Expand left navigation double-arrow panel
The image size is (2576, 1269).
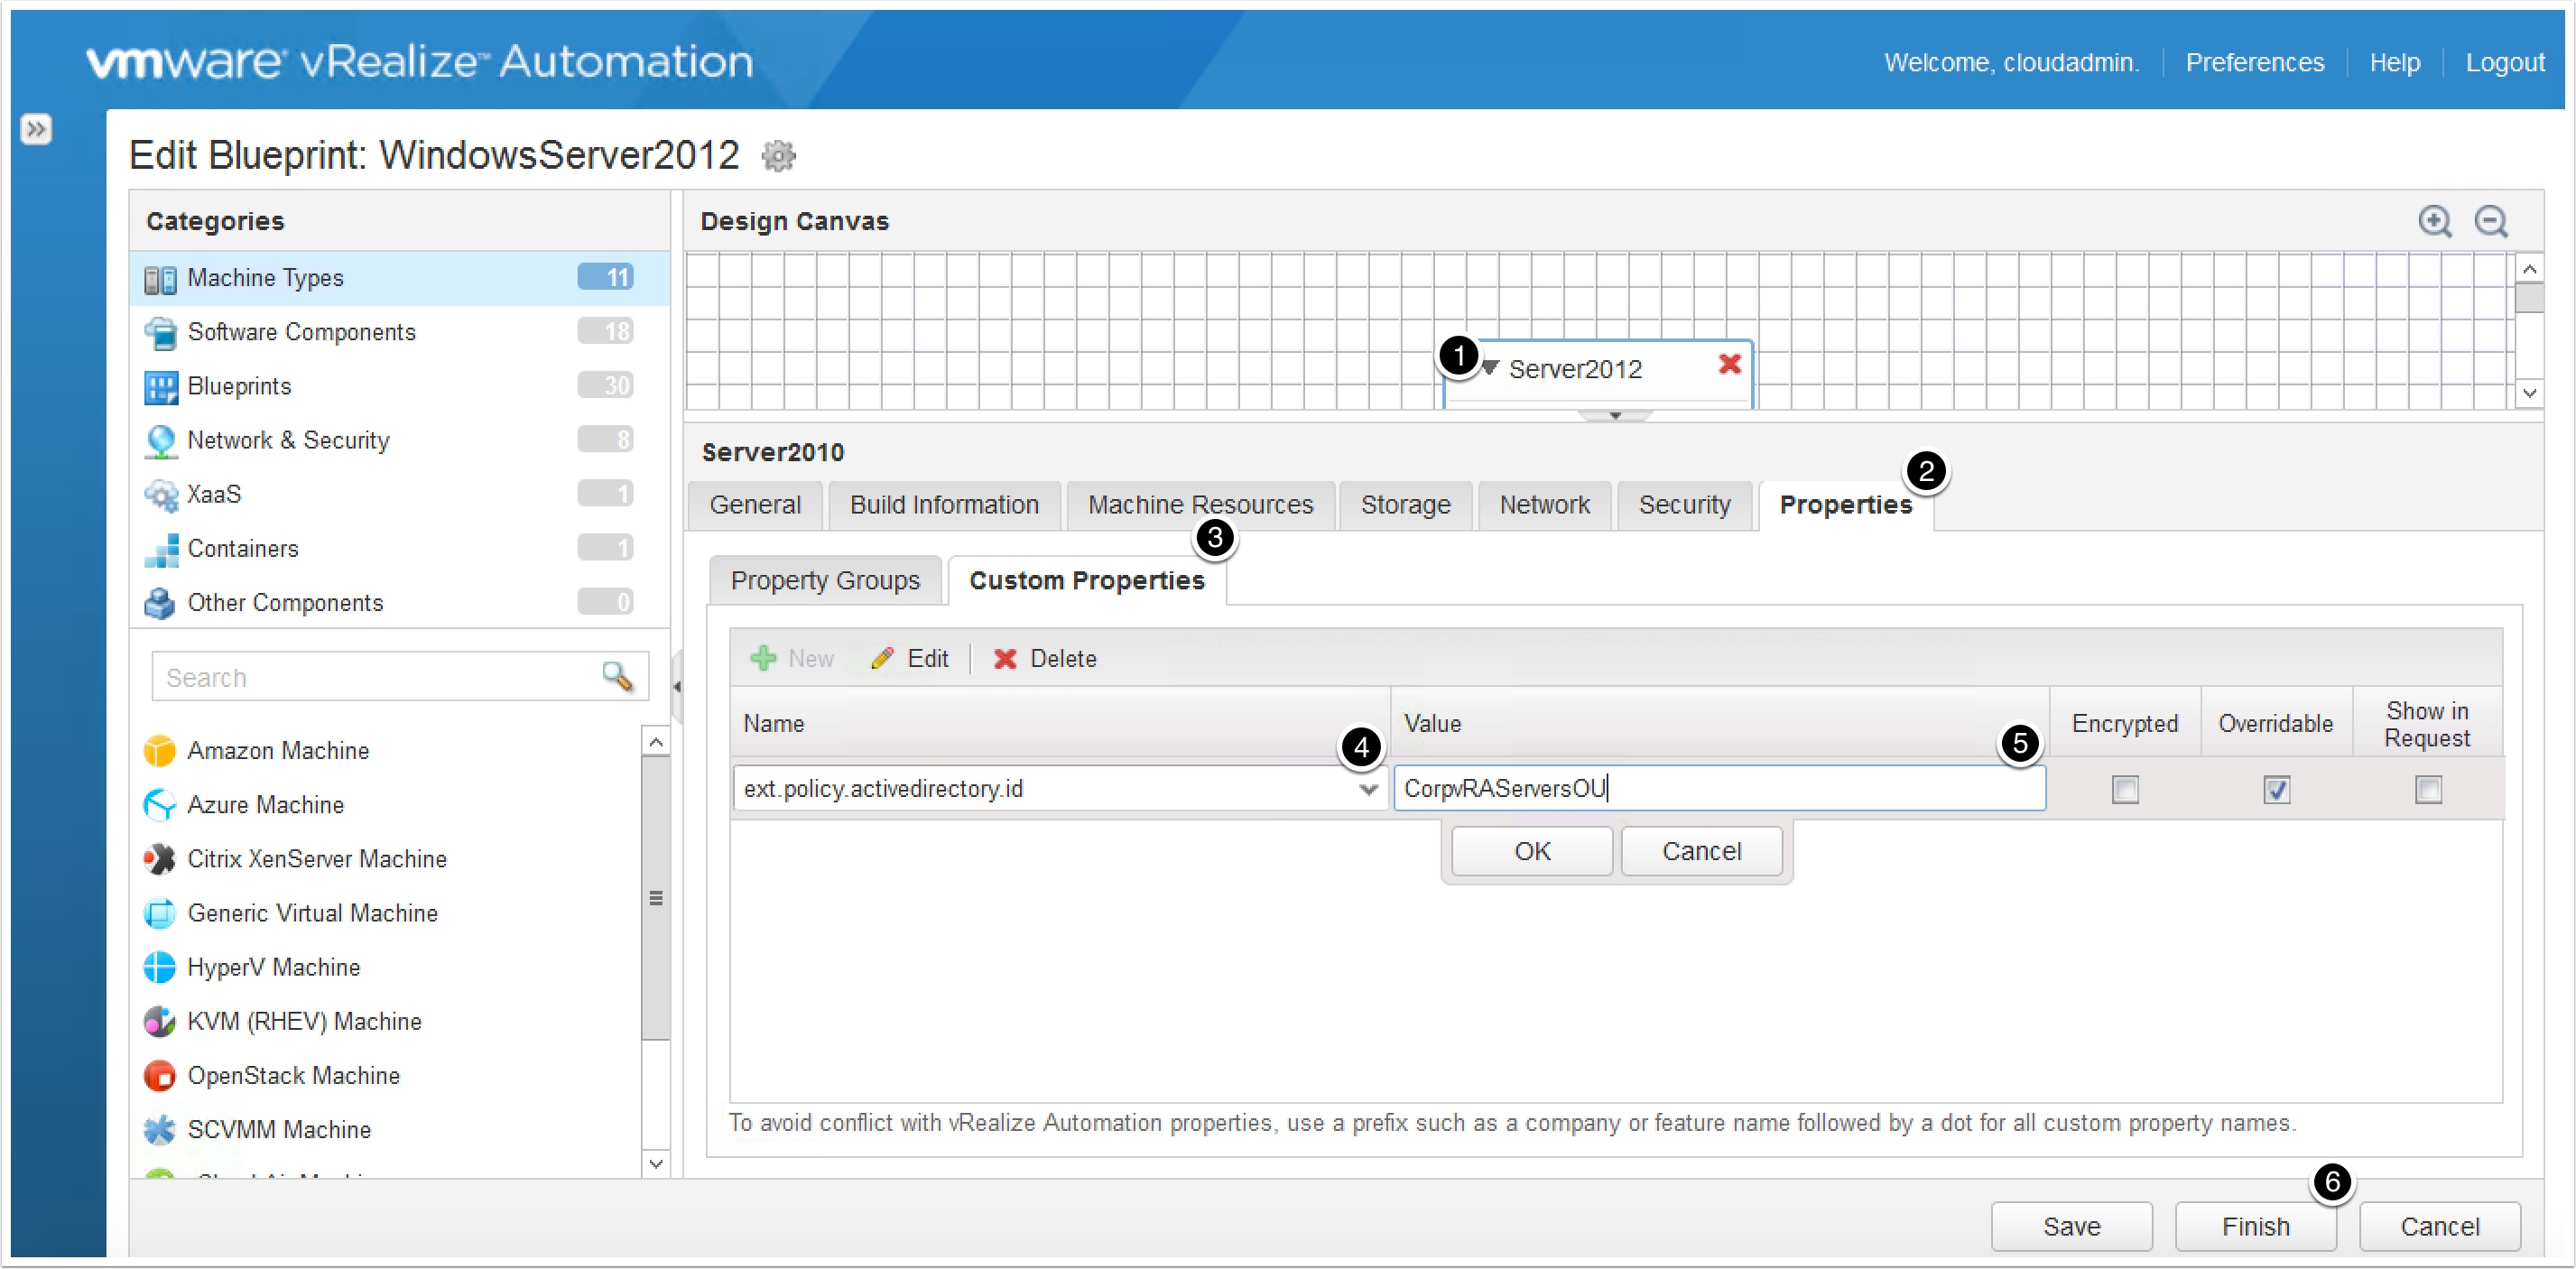tap(36, 129)
